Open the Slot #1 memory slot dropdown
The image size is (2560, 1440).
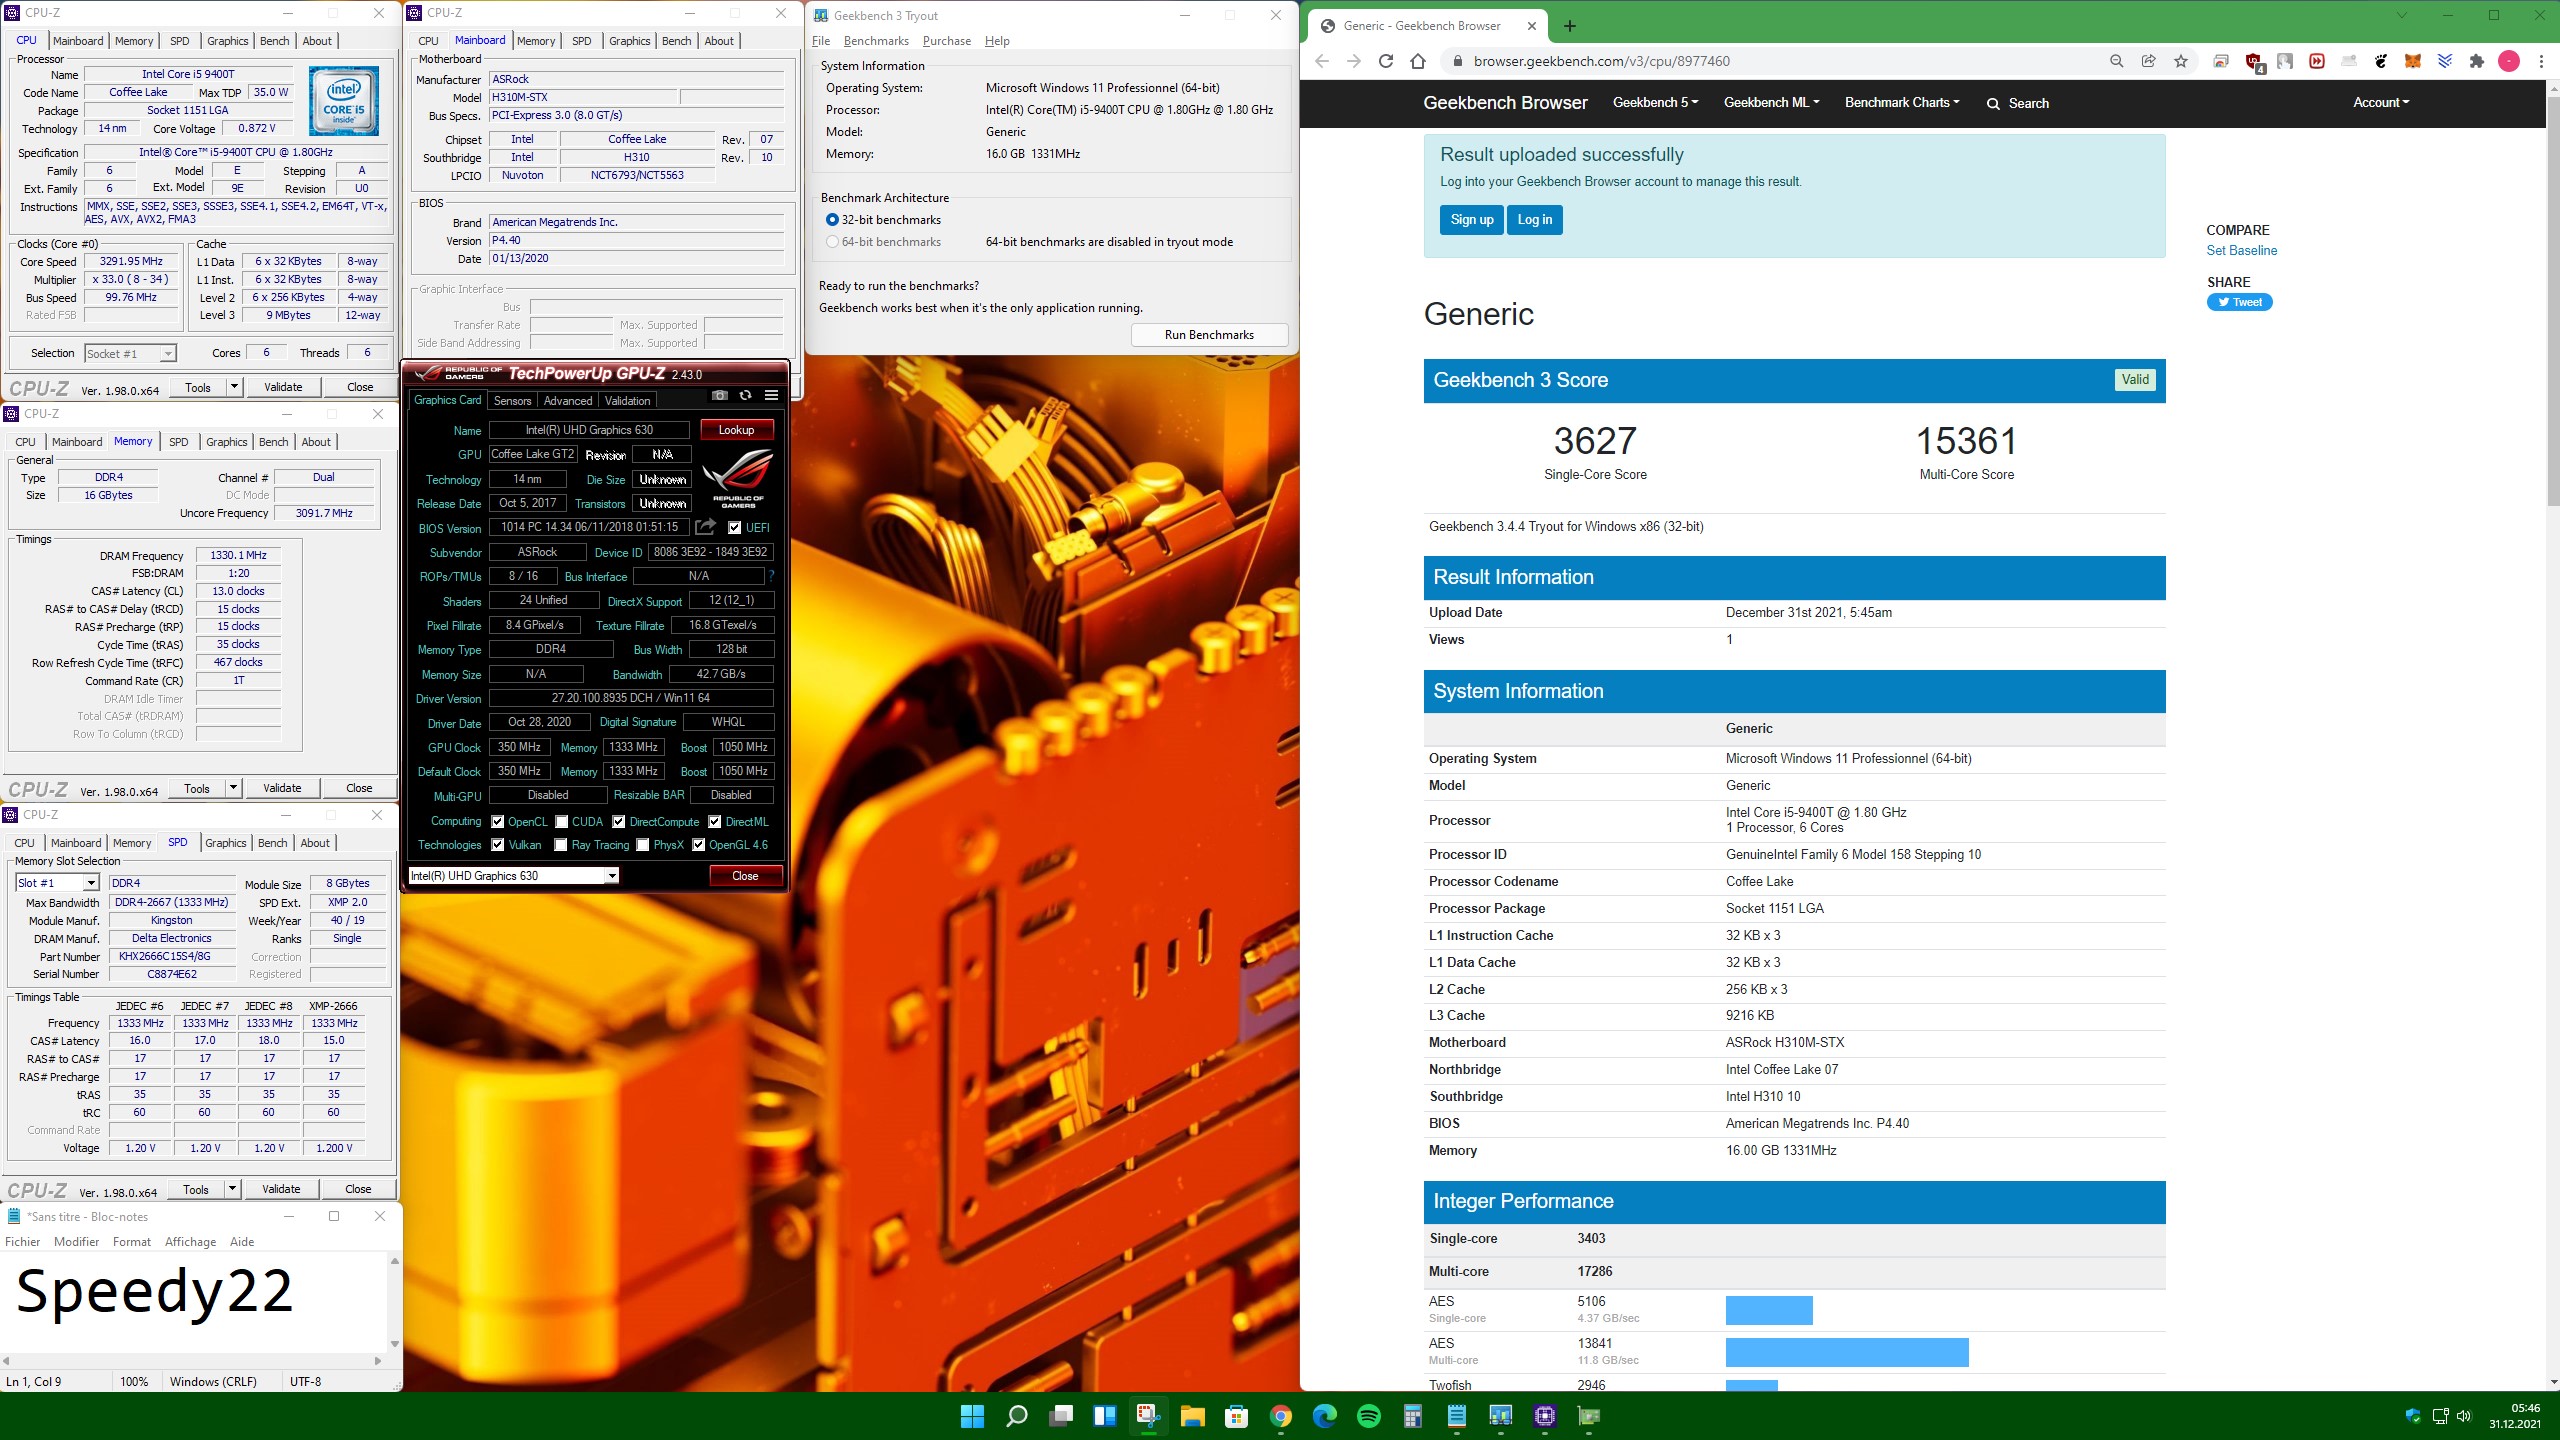coord(57,883)
